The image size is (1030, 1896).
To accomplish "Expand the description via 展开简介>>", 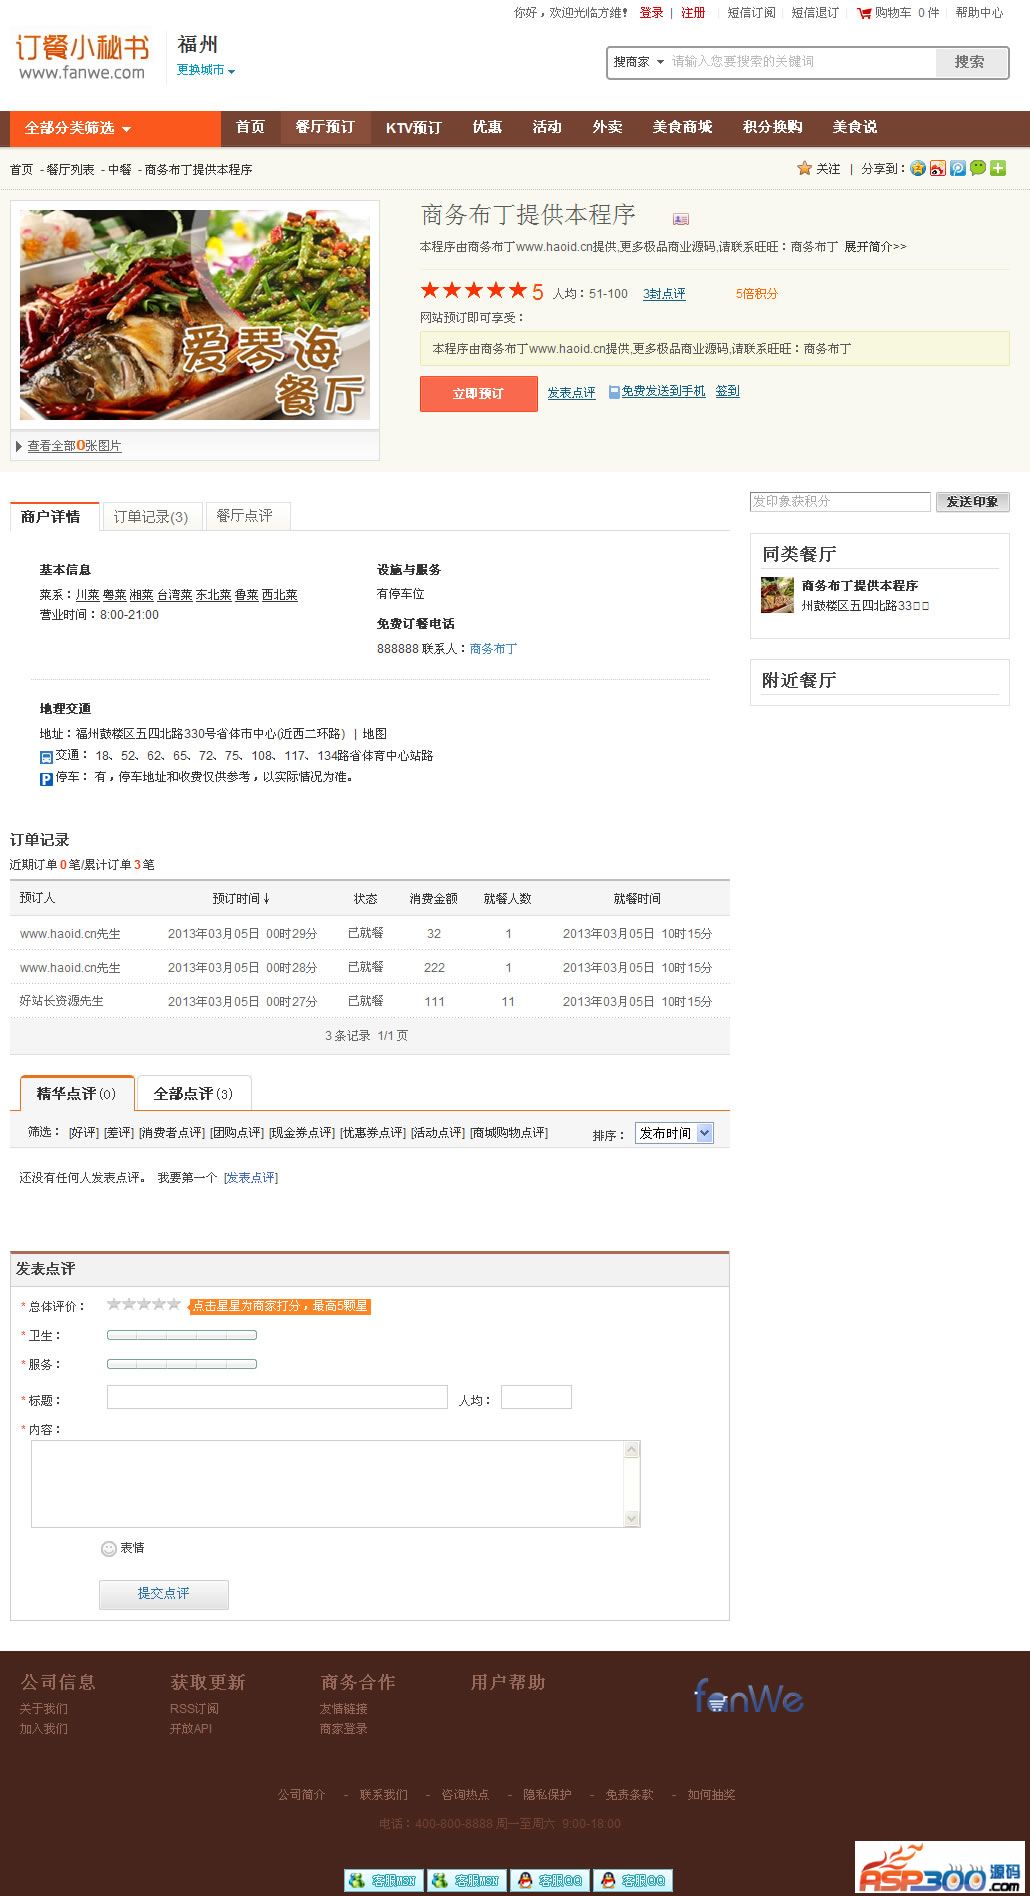I will tap(875, 246).
